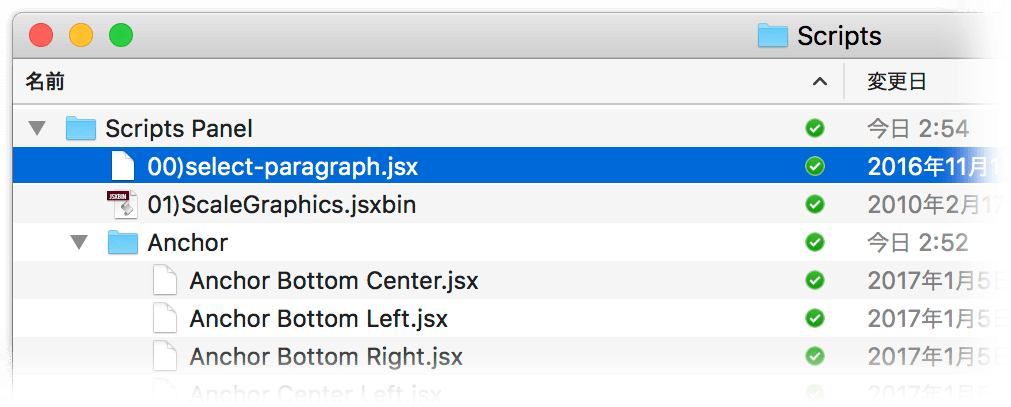This screenshot has width=1011, height=407.
Task: Click sync status checkmark beside ScaleGraphics.jsxbin
Action: pyautogui.click(x=815, y=205)
